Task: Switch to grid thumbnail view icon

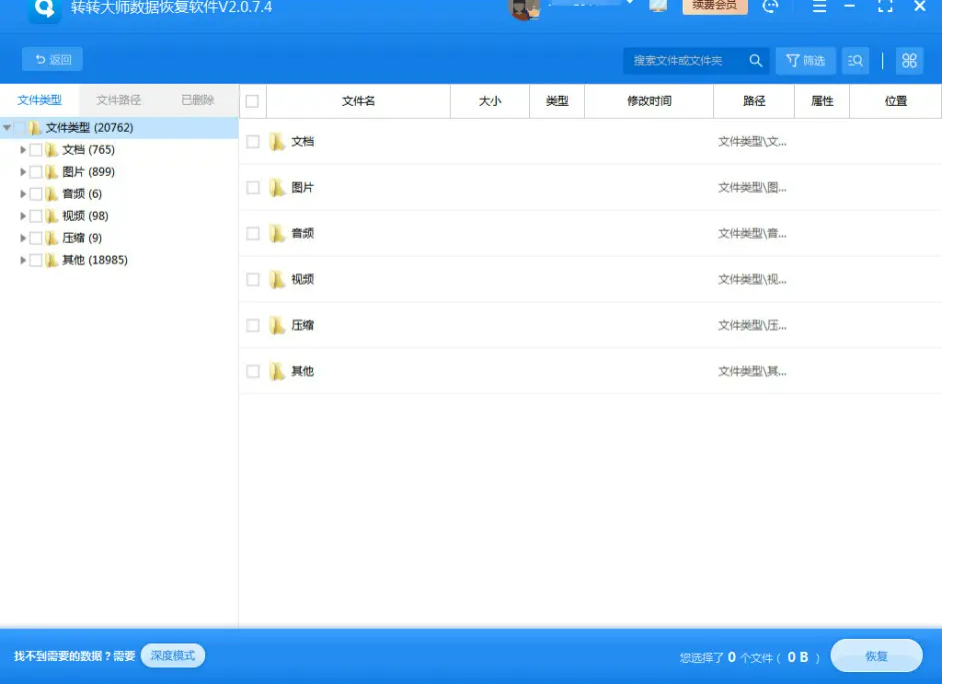Action: tap(909, 60)
